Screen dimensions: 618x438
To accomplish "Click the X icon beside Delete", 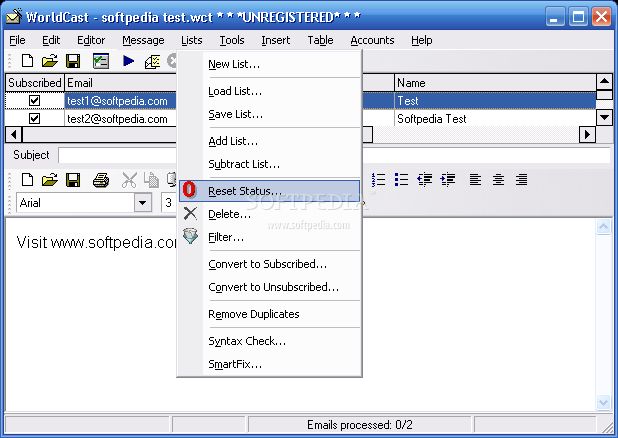I will pos(190,213).
